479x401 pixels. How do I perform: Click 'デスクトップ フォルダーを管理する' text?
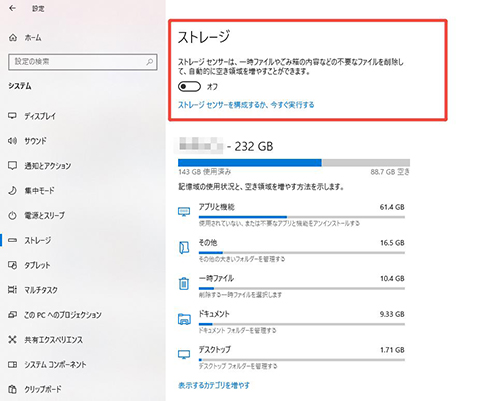click(x=238, y=366)
